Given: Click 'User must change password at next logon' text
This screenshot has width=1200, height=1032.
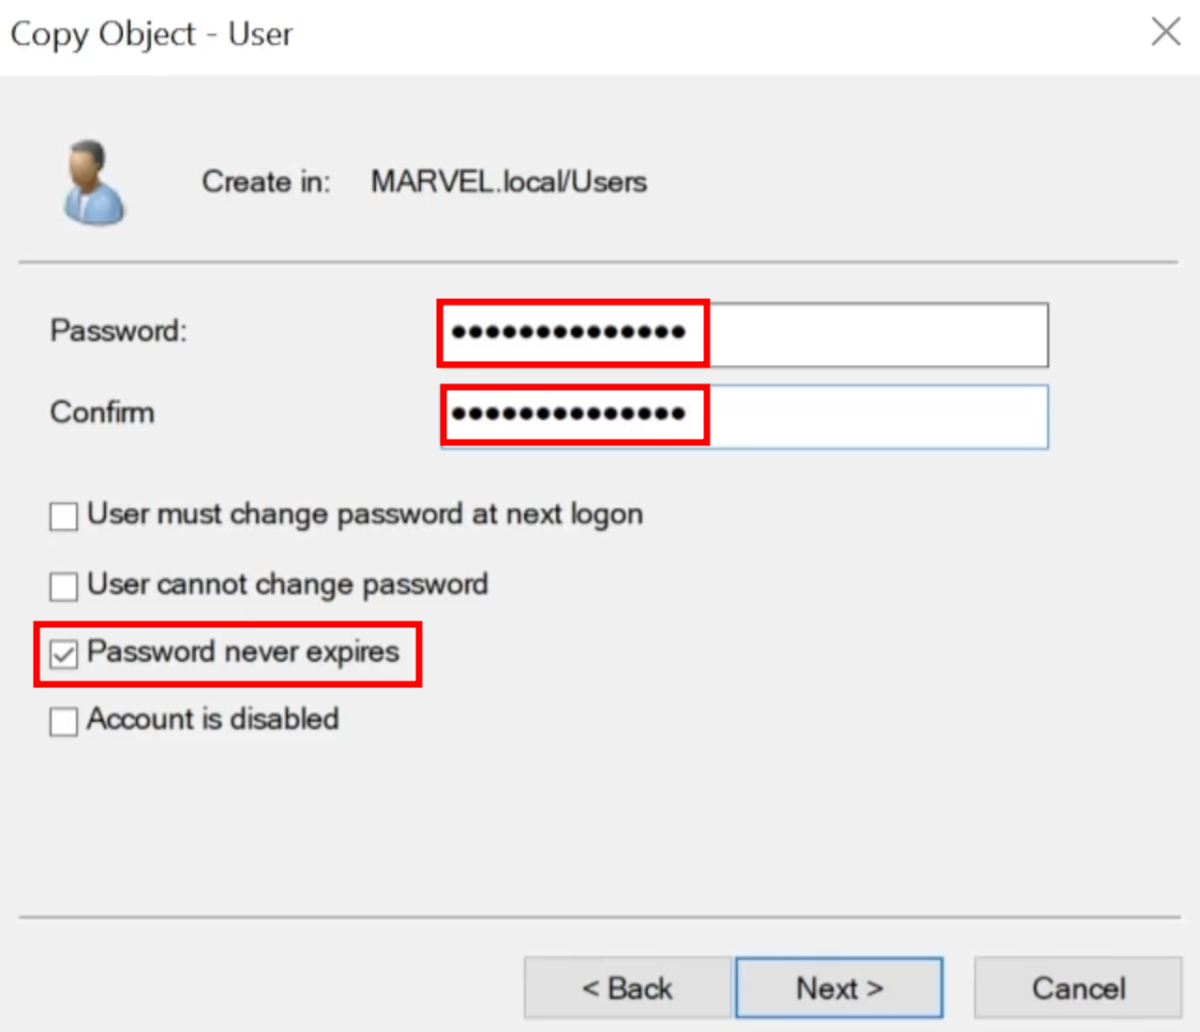Looking at the screenshot, I should click(x=365, y=514).
